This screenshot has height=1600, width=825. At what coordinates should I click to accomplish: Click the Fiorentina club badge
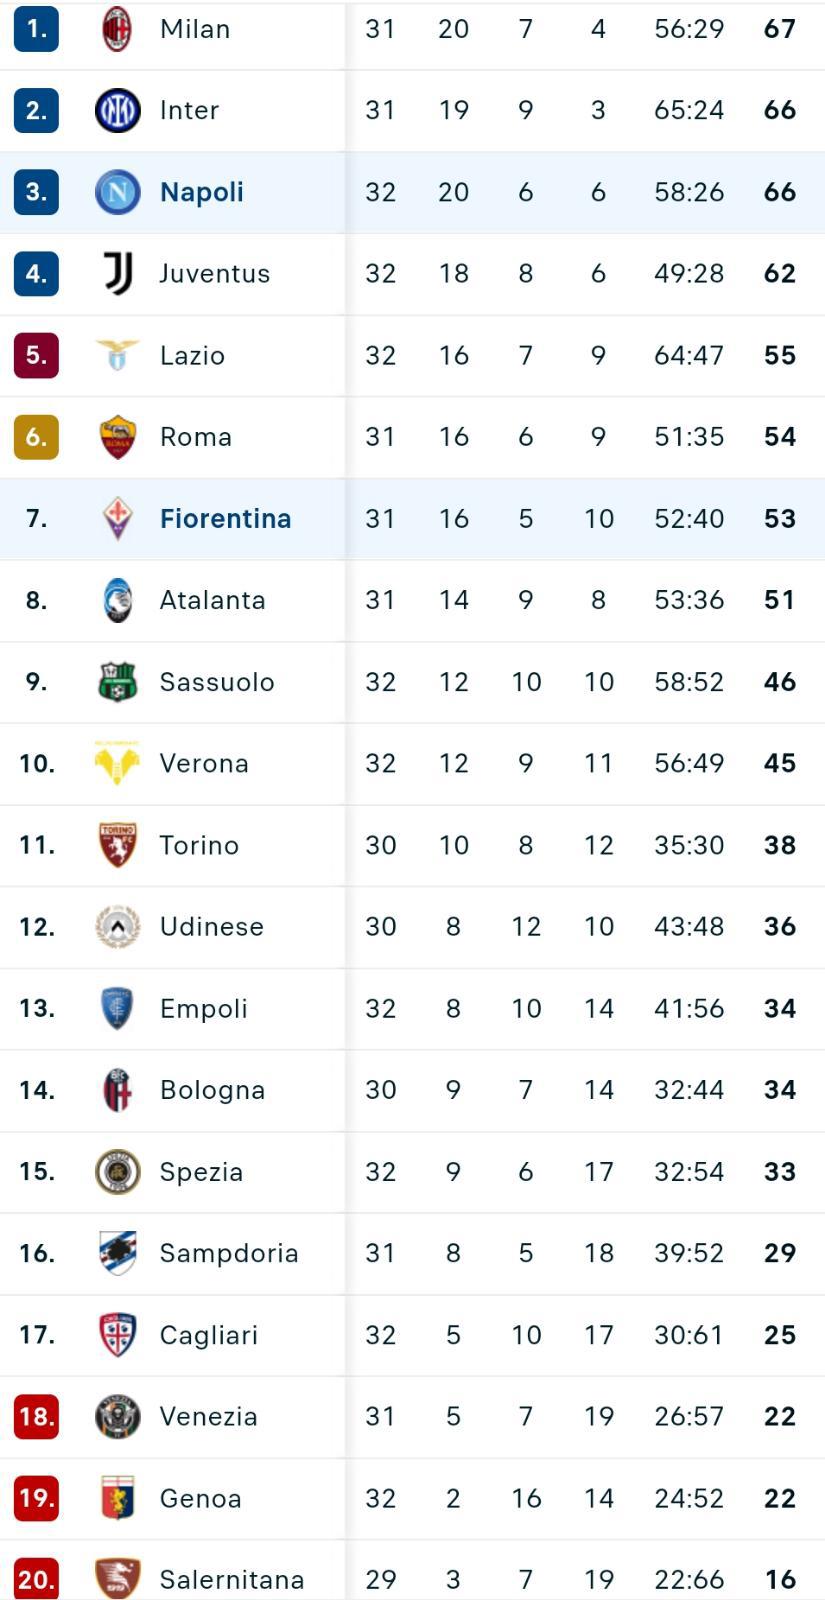tap(117, 518)
